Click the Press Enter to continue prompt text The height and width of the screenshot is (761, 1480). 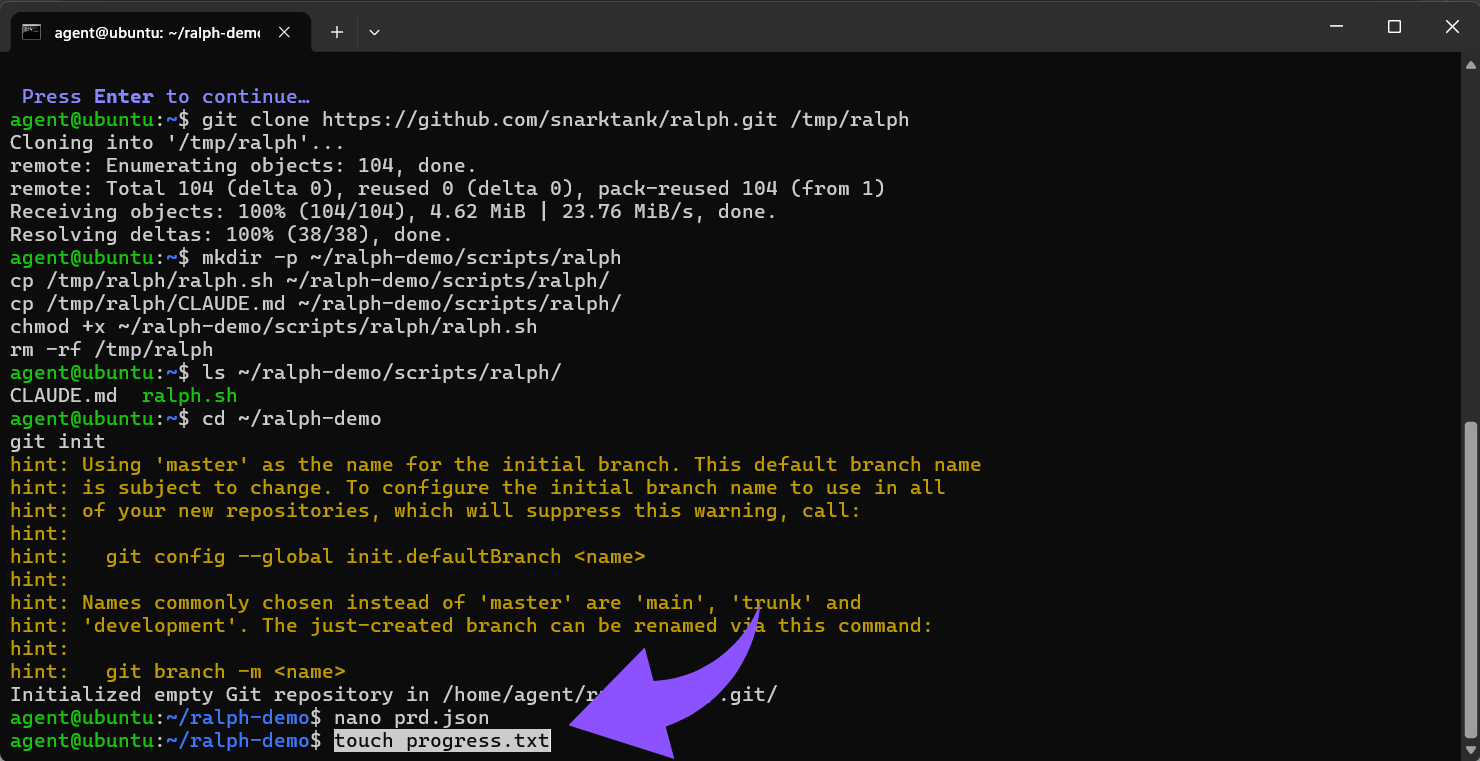click(x=165, y=96)
